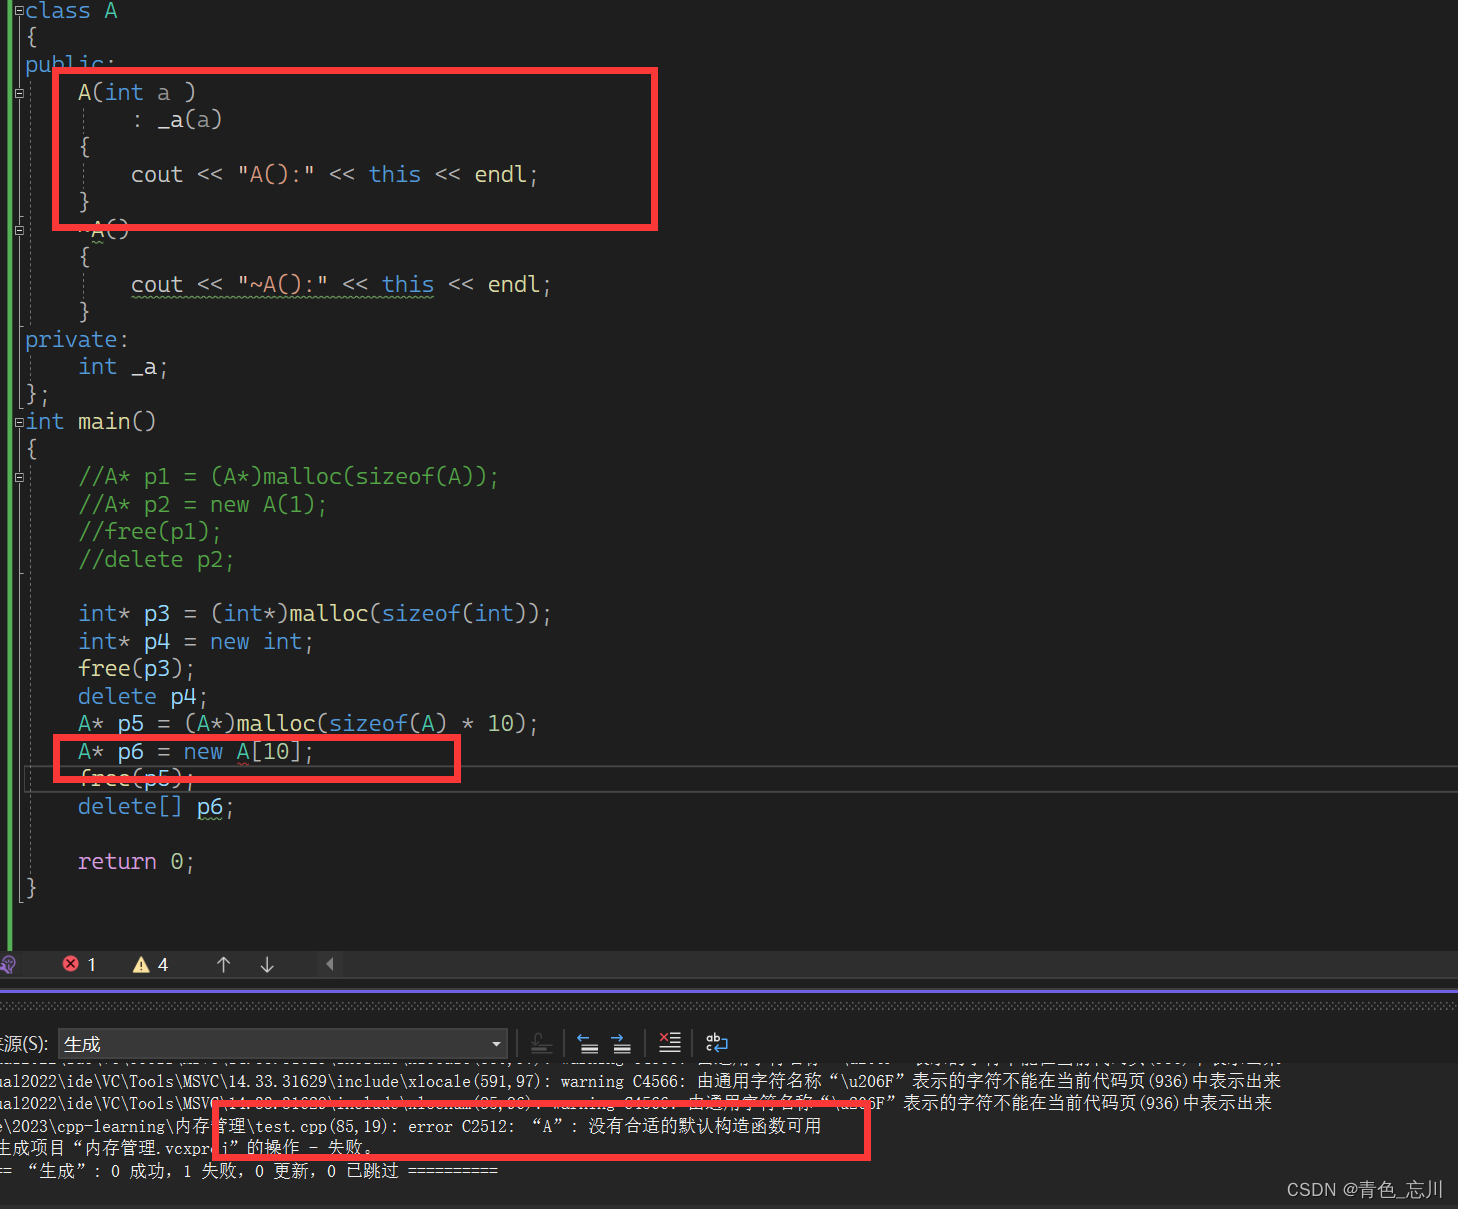Click the int* p3 malloc line
Image resolution: width=1458 pixels, height=1209 pixels.
(315, 614)
